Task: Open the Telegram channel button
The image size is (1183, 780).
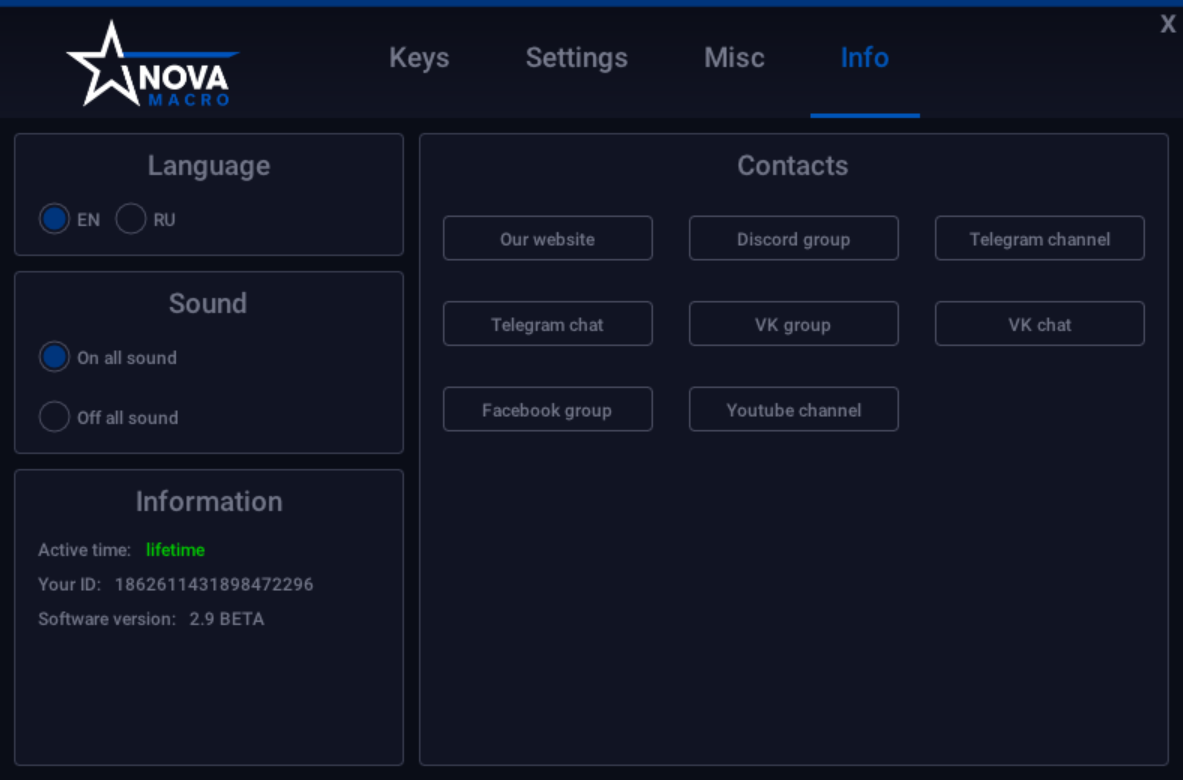Action: (x=1039, y=239)
